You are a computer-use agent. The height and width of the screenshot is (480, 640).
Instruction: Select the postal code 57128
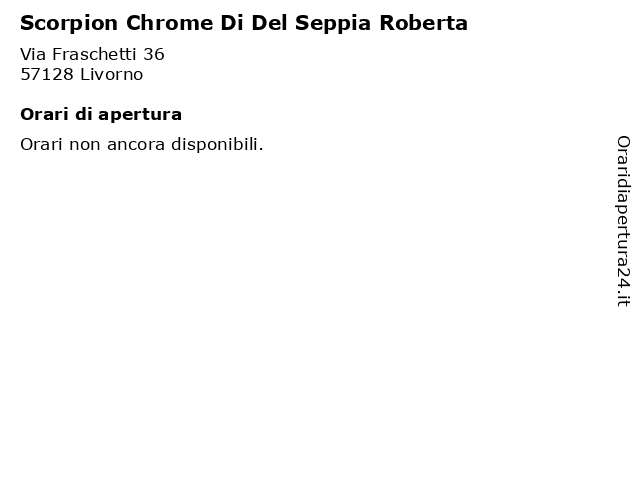(47, 75)
